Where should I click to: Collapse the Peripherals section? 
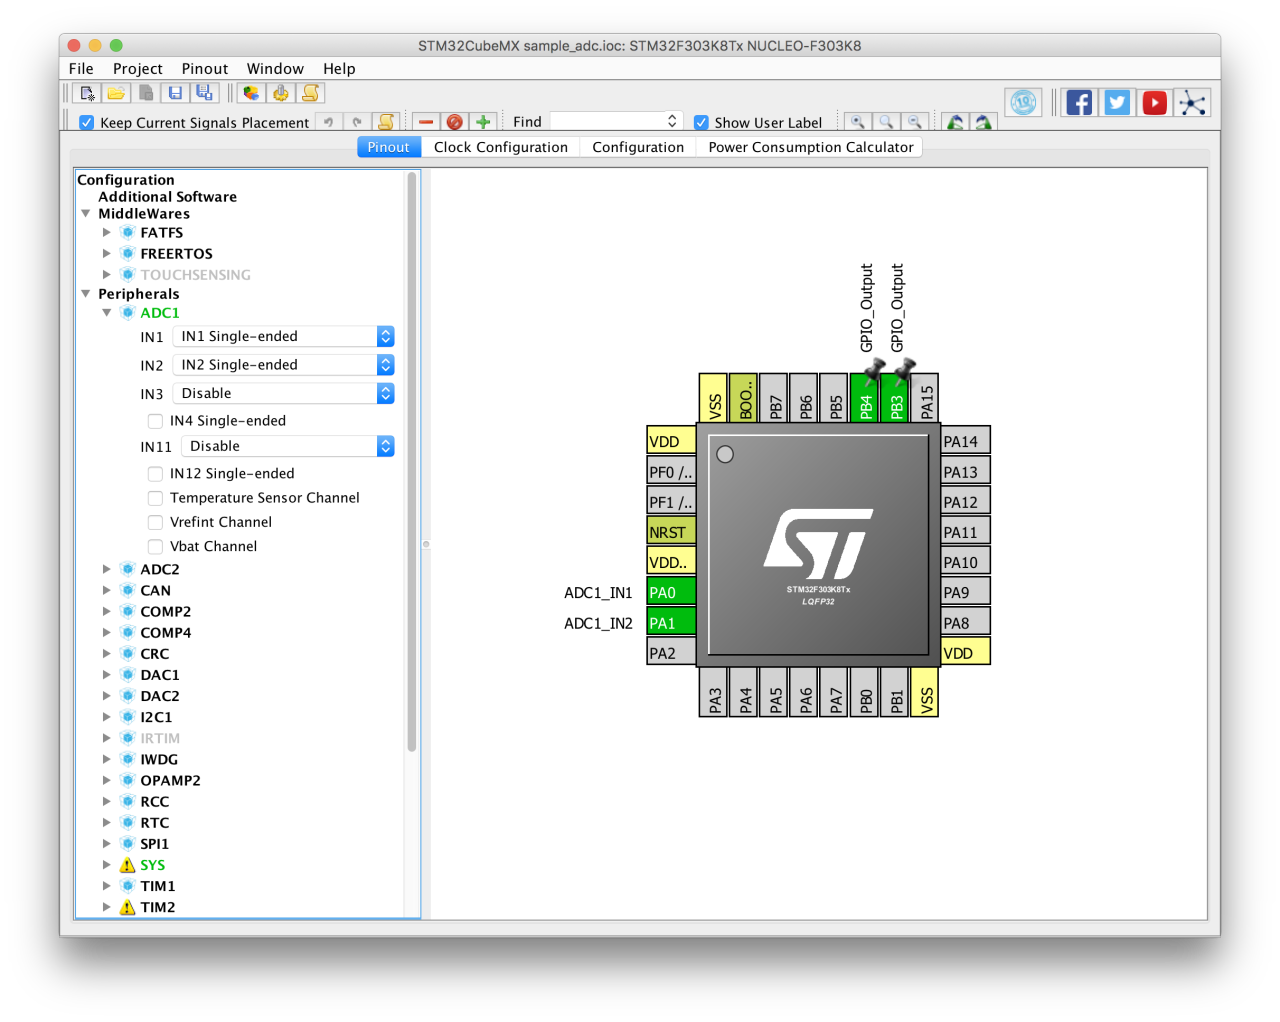(86, 294)
